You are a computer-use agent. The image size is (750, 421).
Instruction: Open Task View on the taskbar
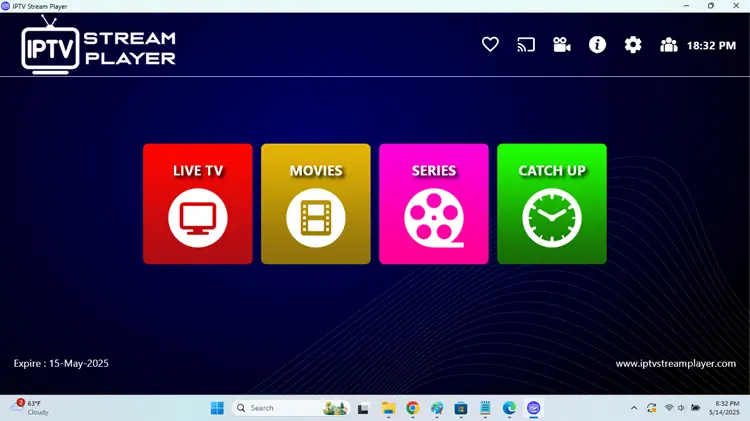point(363,409)
